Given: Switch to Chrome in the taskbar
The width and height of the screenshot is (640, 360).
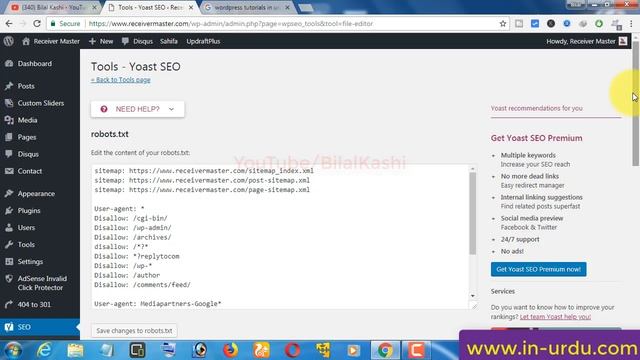Looking at the screenshot, I should tap(384, 350).
